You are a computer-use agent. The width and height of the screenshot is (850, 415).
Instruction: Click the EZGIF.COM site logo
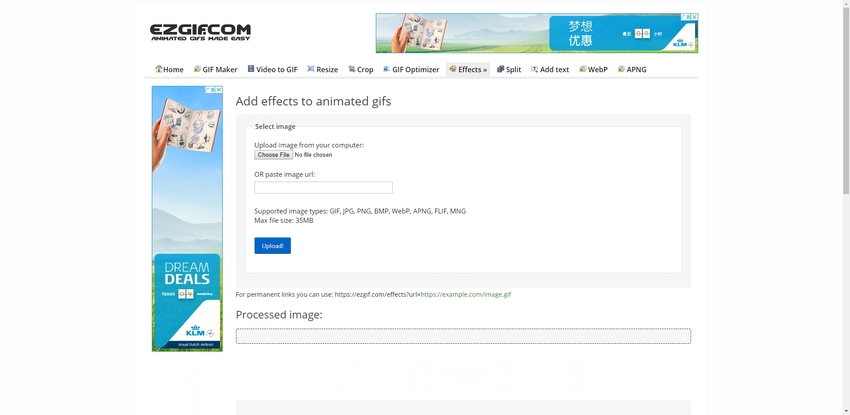click(200, 32)
